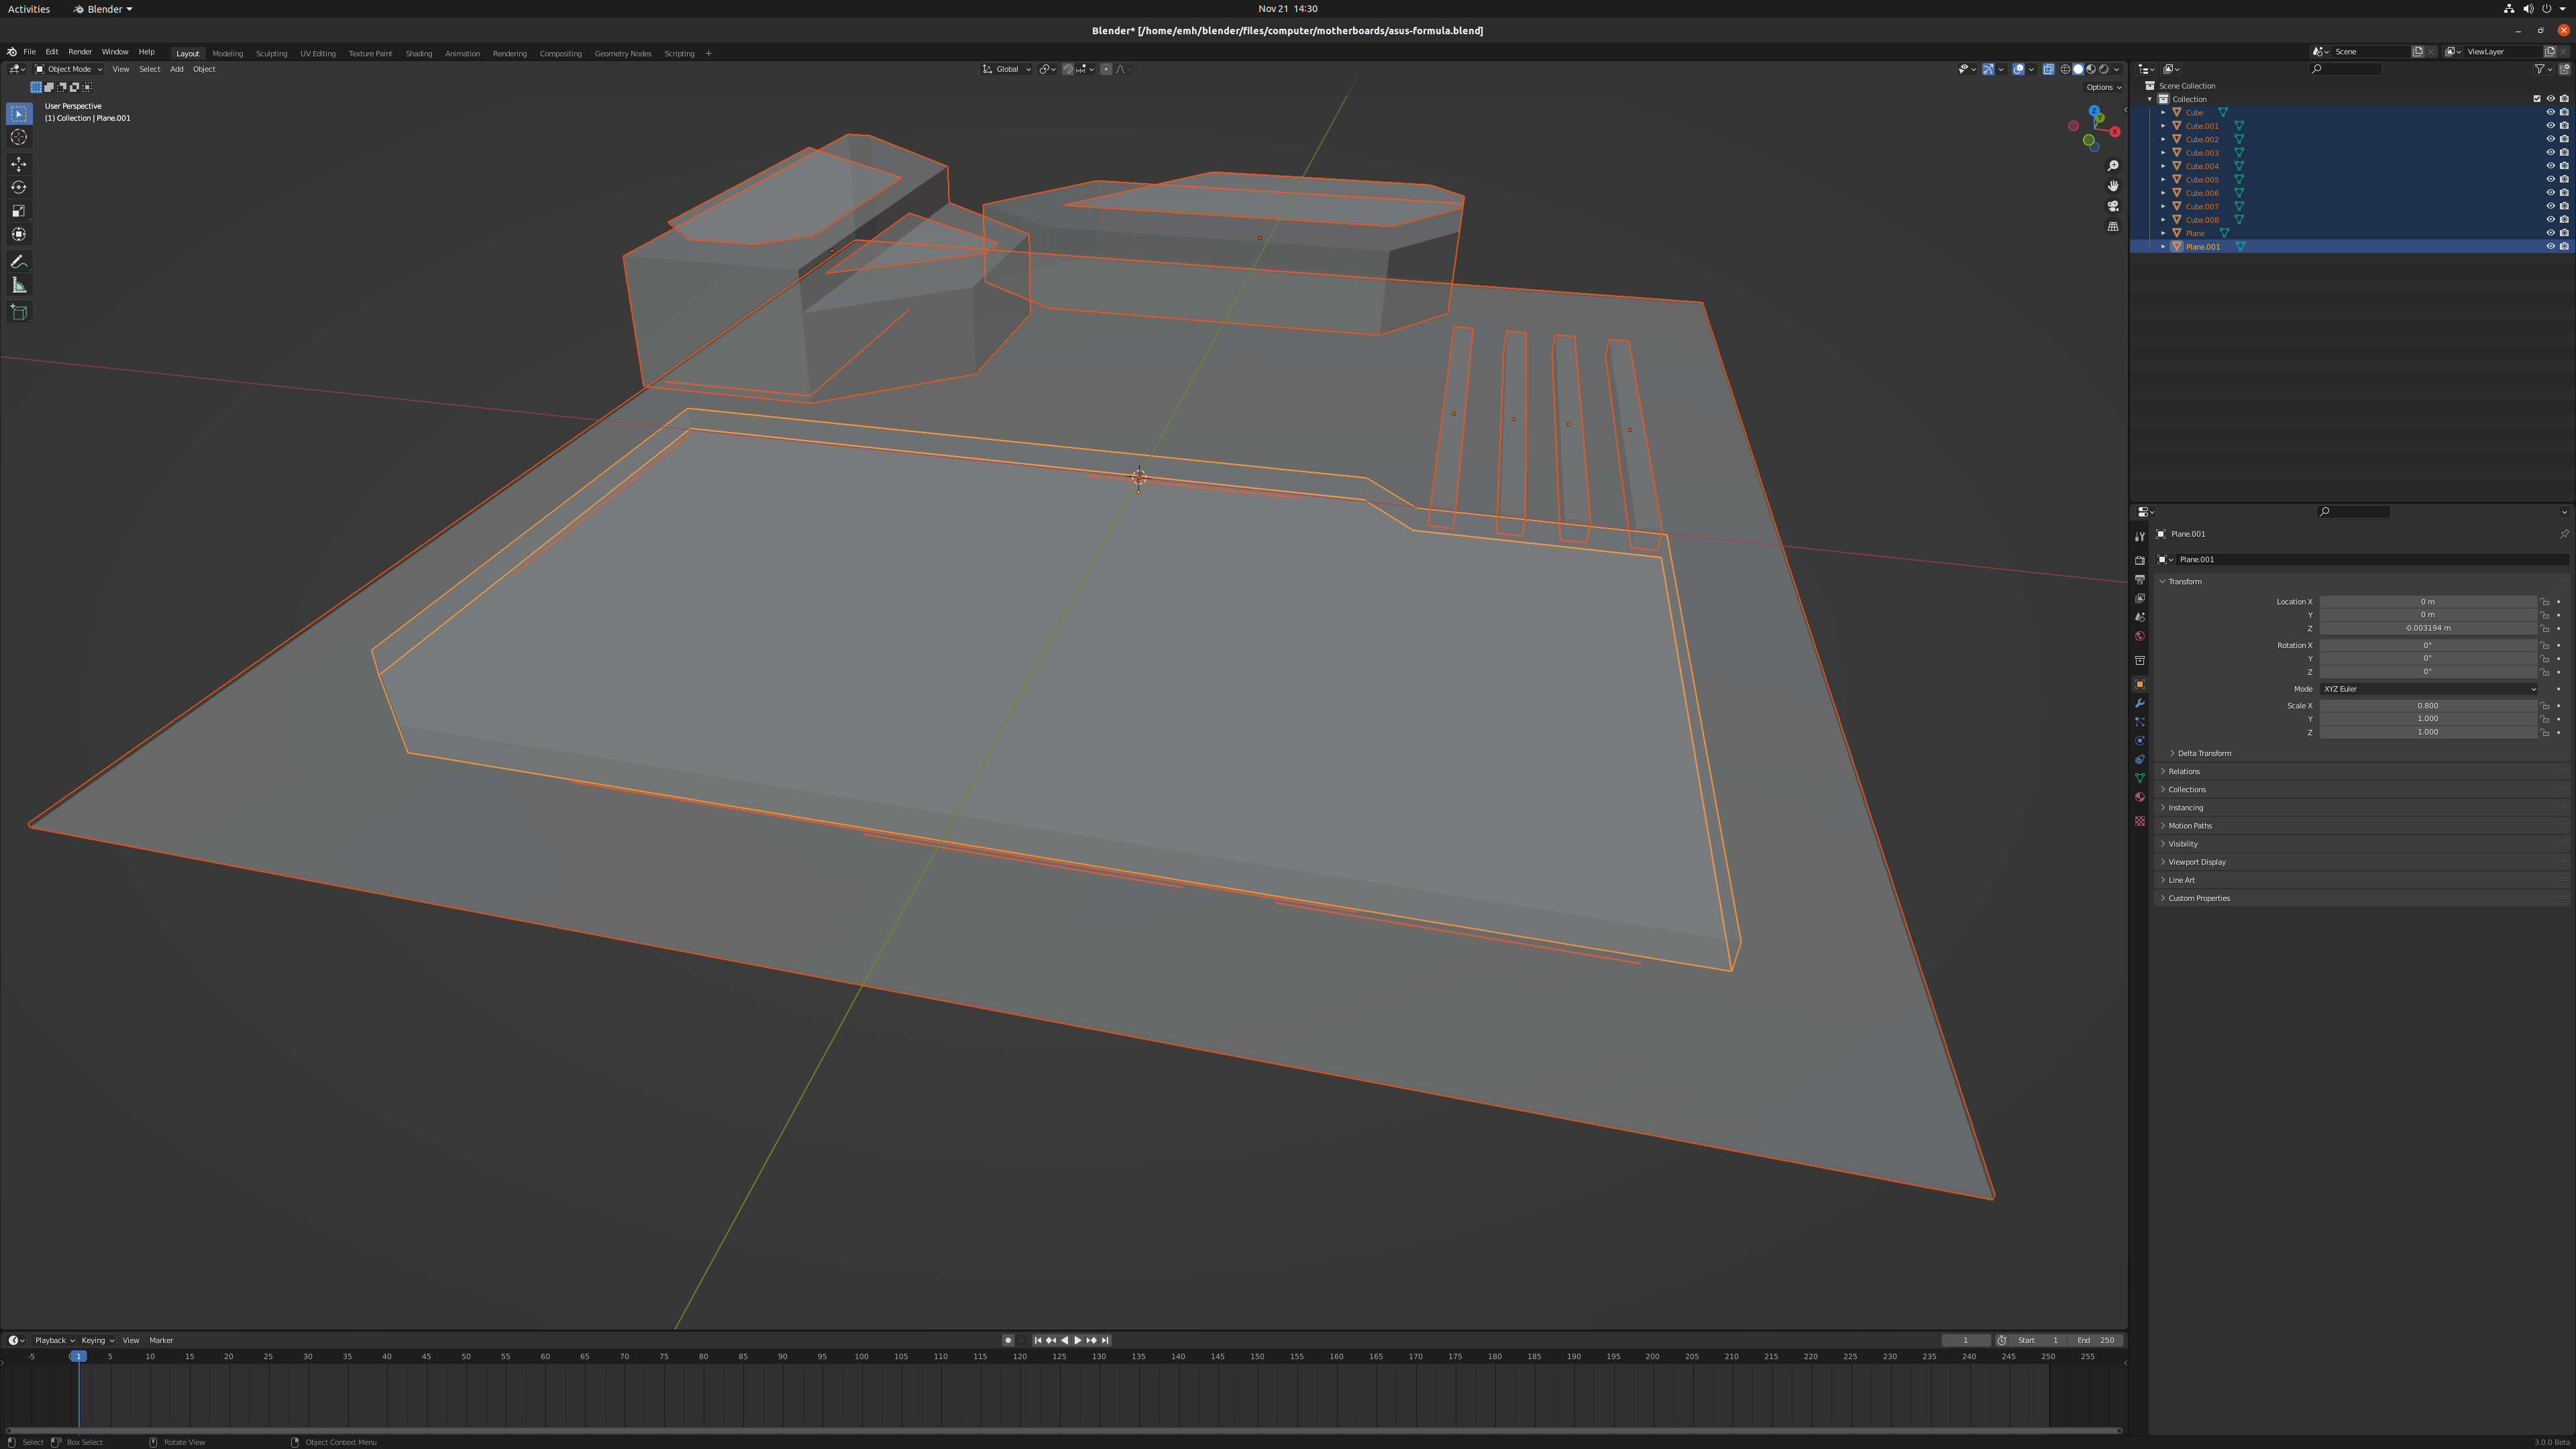The width and height of the screenshot is (2576, 1449).
Task: Activate the Scale tool
Action: tap(19, 211)
